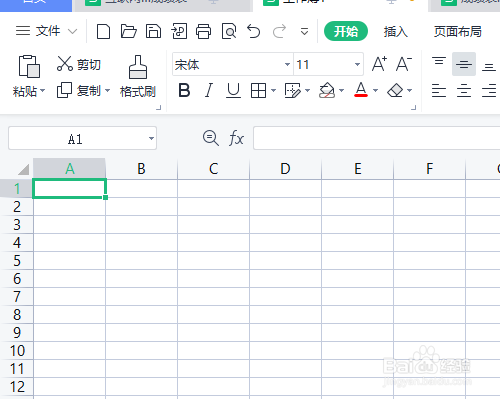500x399 pixels.
Task: Toggle vertical middle alignment
Action: click(x=464, y=64)
